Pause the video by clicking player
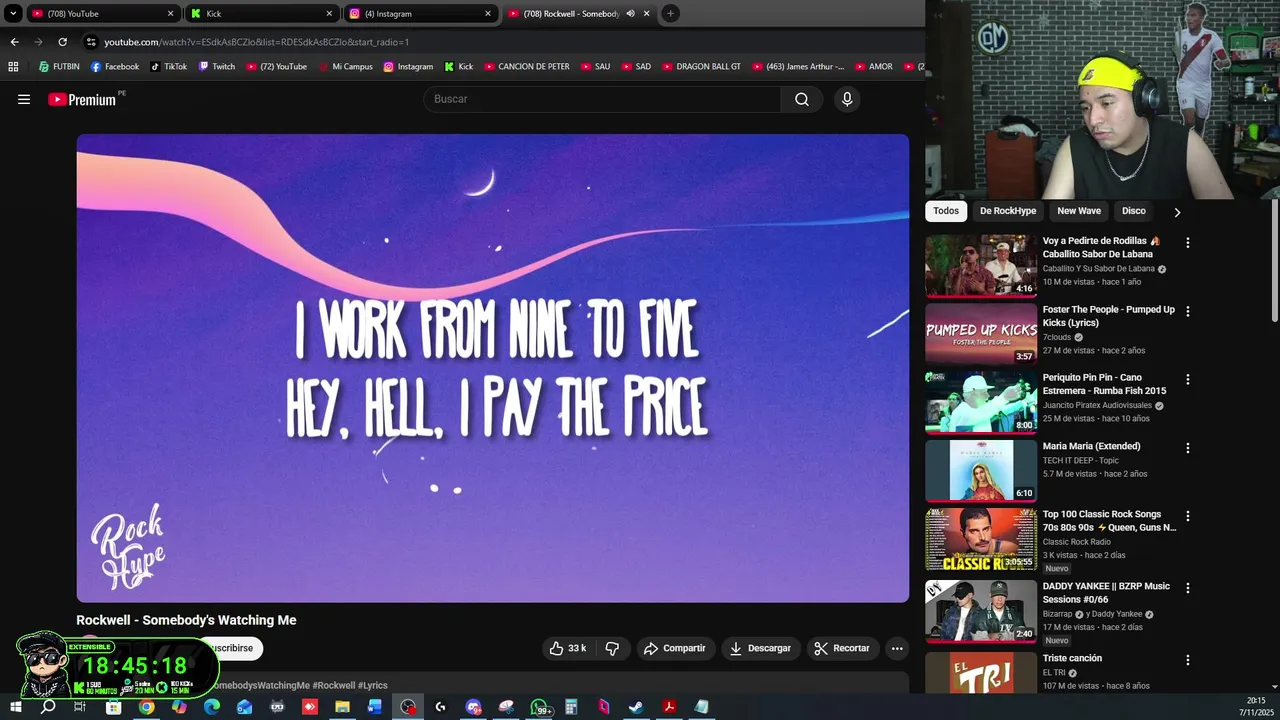1280x720 pixels. (493, 368)
